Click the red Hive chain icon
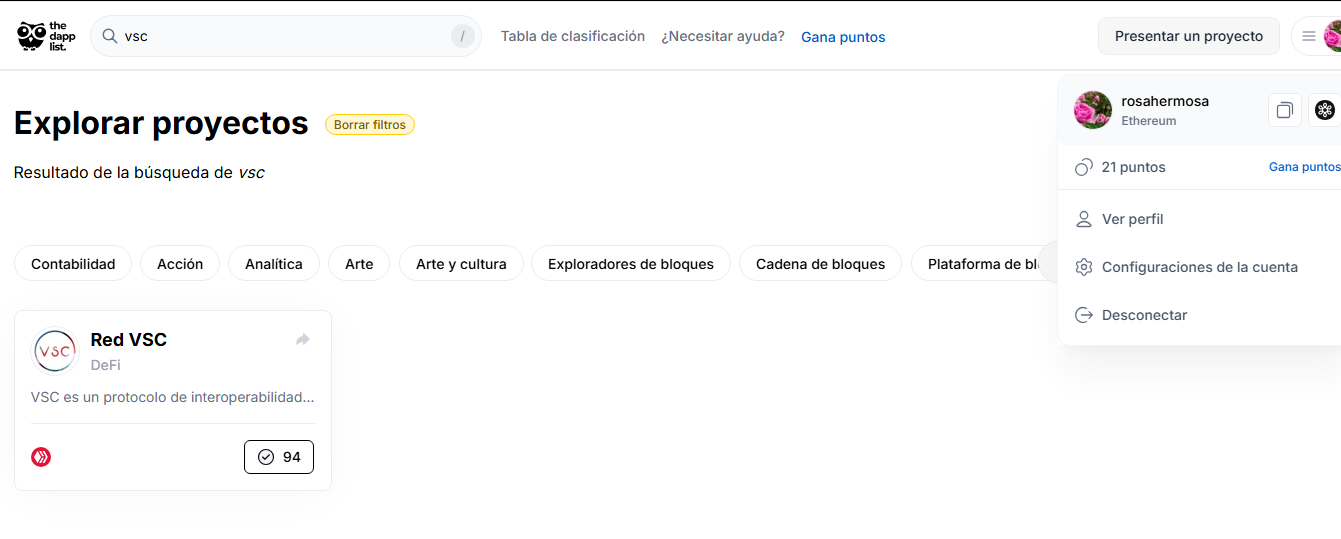This screenshot has height=539, width=1341. pyautogui.click(x=41, y=457)
